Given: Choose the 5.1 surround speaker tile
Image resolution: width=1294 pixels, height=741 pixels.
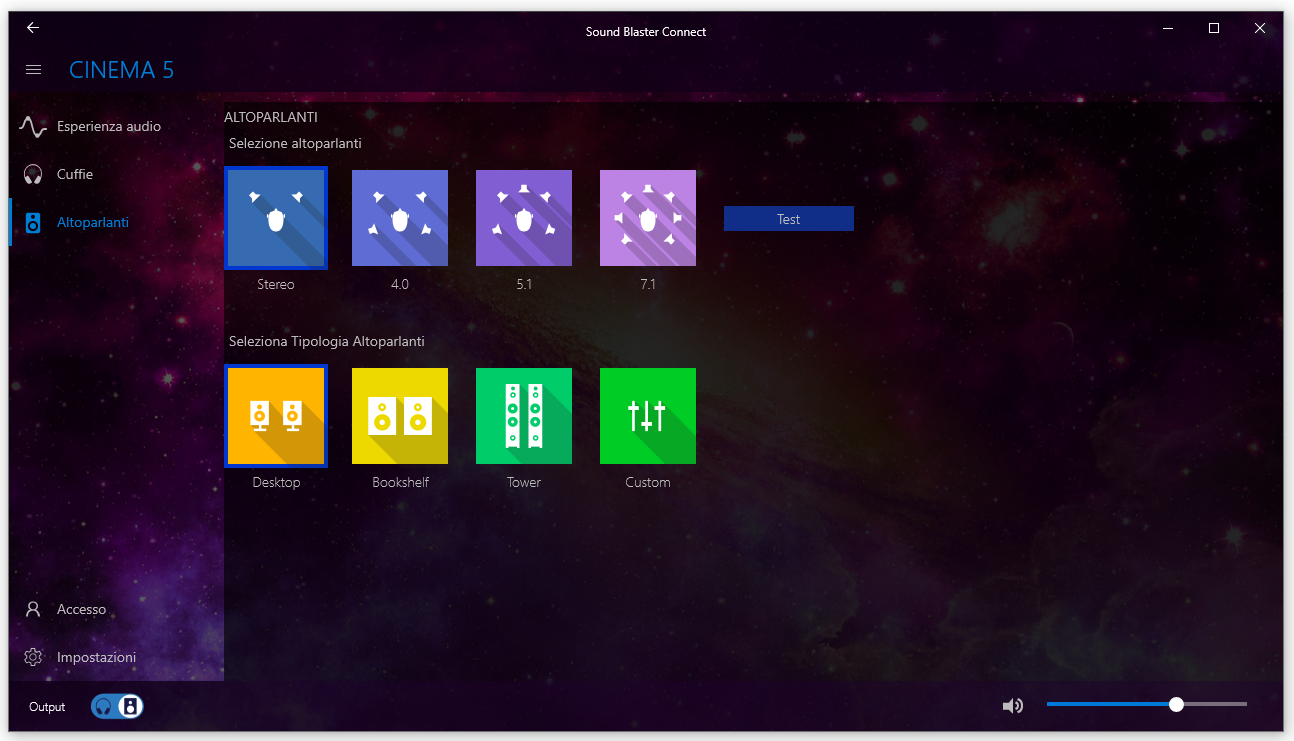Looking at the screenshot, I should pos(524,218).
